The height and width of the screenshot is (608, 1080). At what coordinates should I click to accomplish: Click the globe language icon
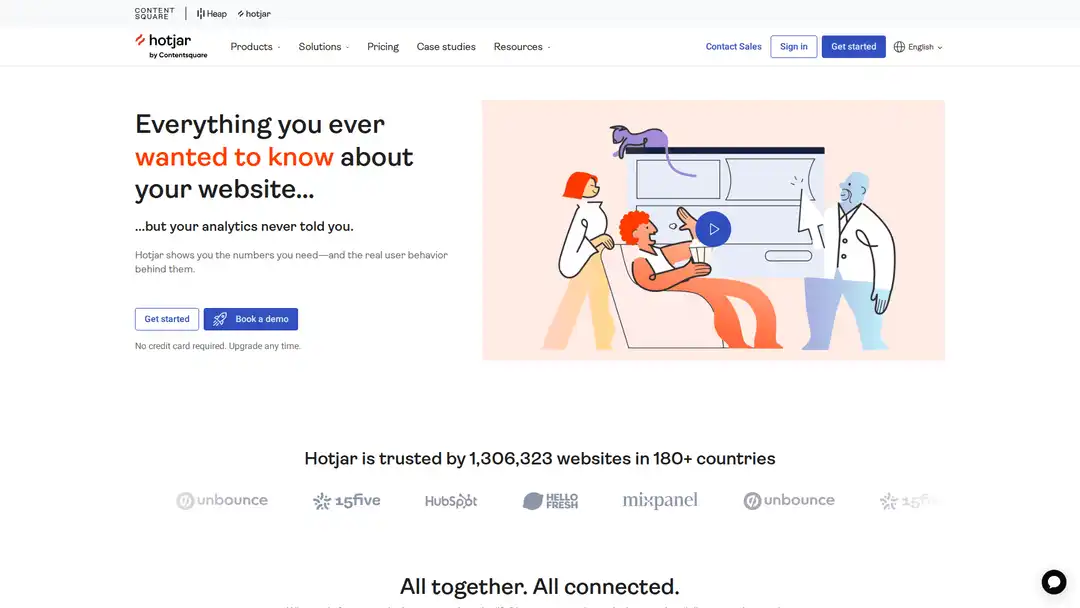click(898, 46)
